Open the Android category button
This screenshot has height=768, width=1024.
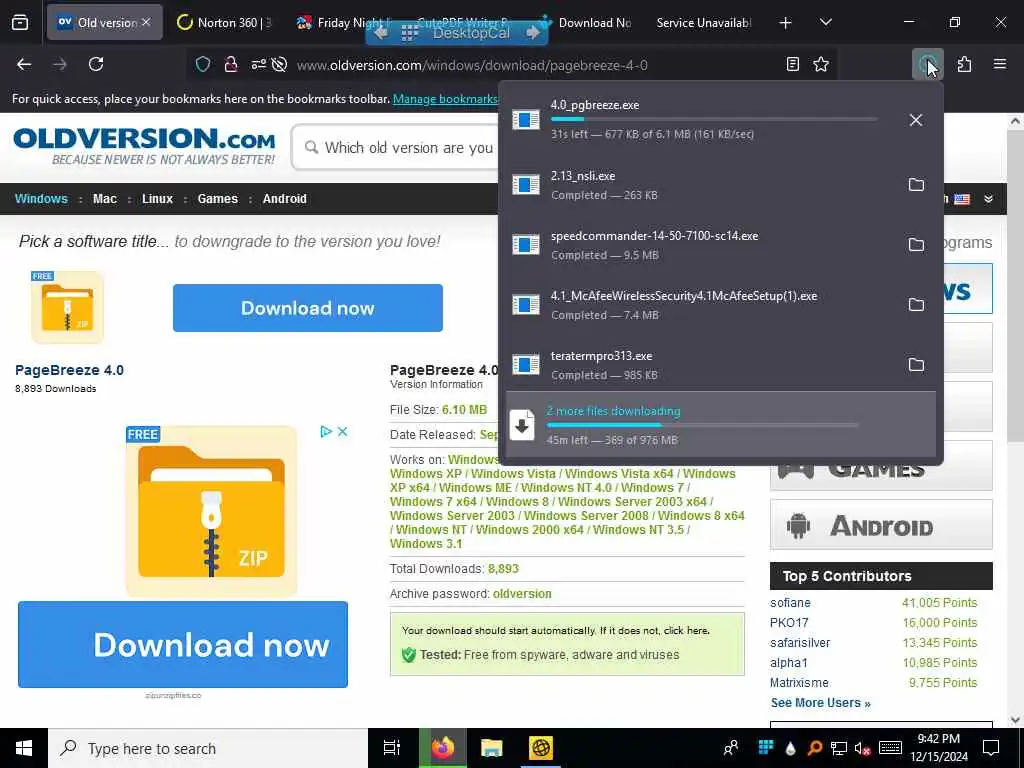[x=881, y=525]
